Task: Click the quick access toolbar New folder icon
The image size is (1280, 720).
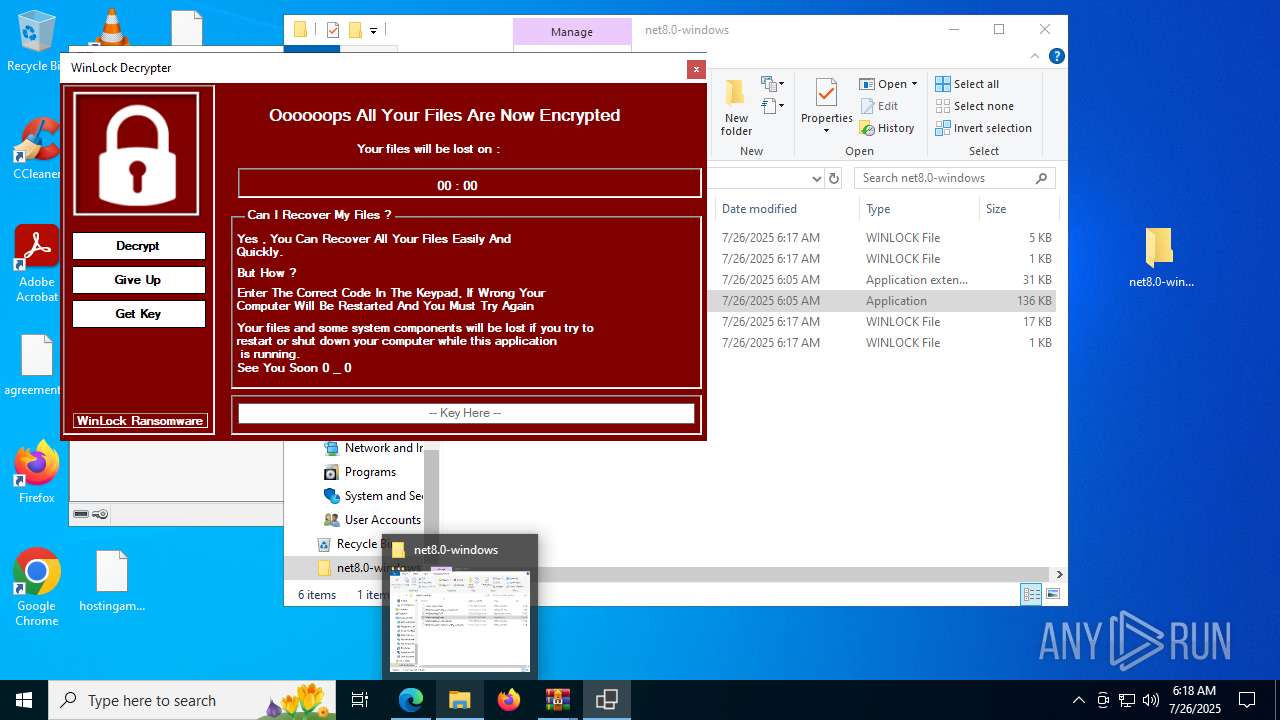Action: tap(355, 30)
